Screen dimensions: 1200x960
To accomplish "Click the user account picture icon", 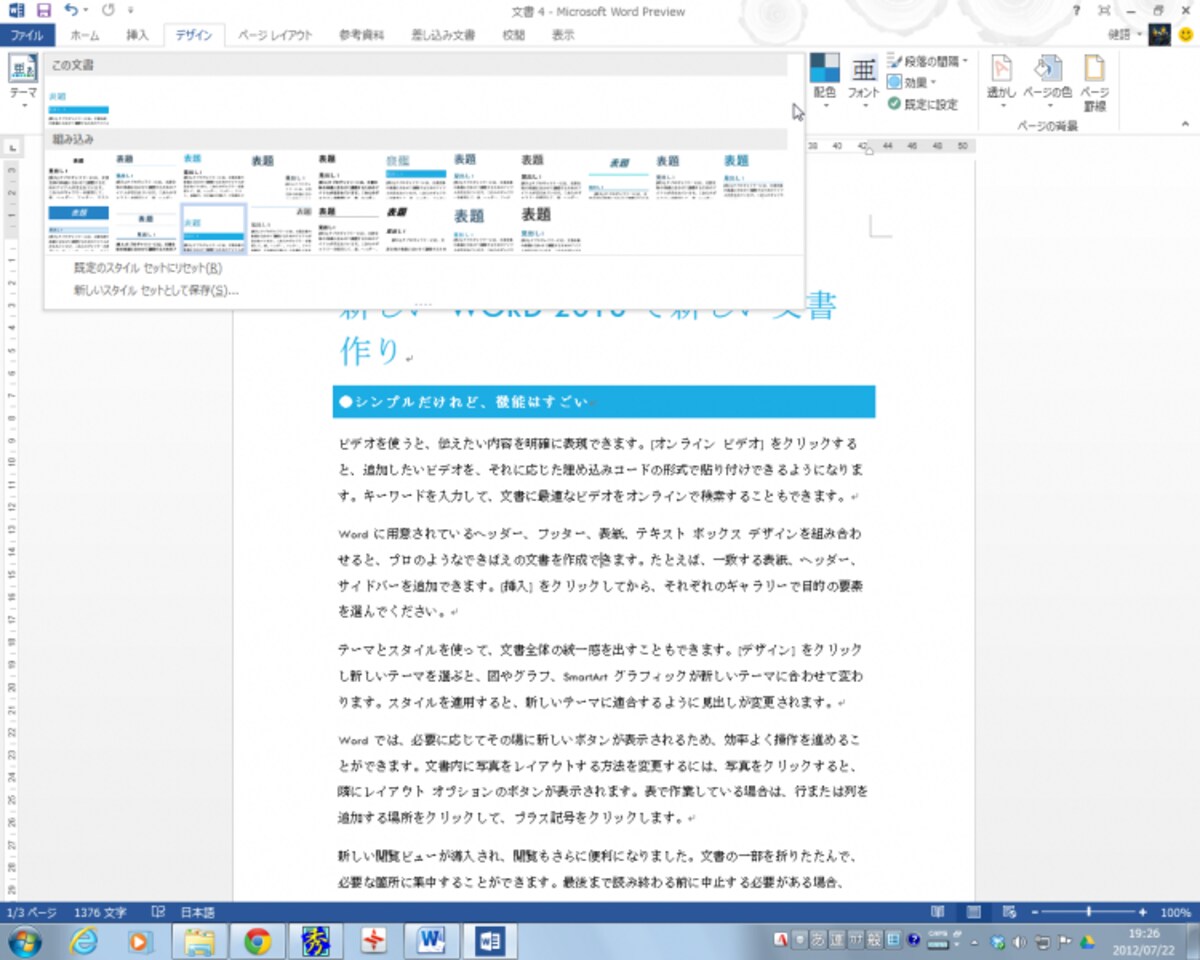I will coord(1160,35).
